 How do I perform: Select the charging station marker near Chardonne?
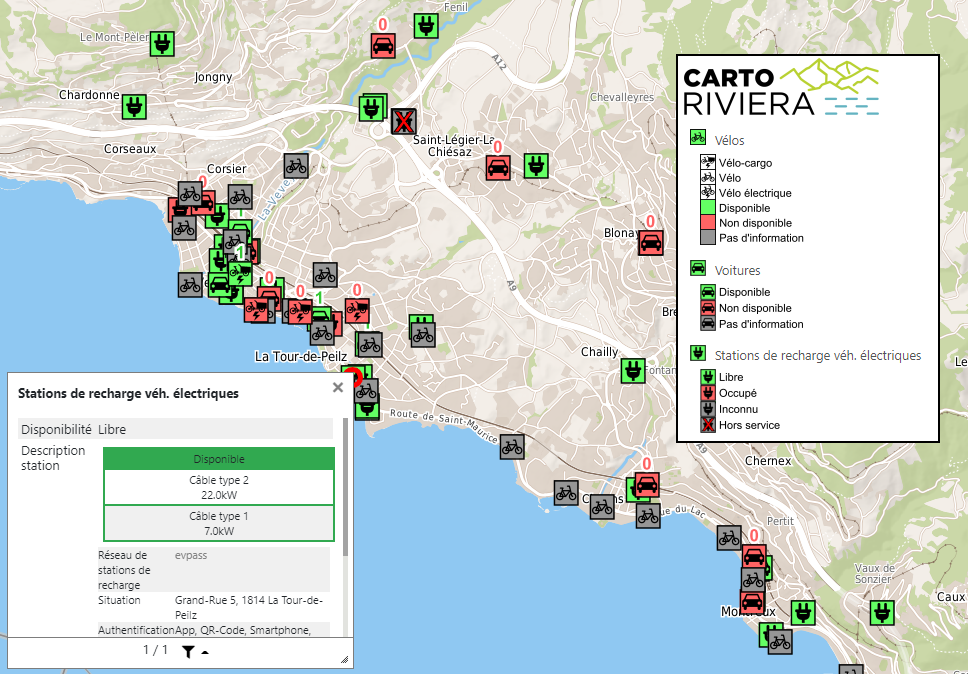click(x=134, y=106)
